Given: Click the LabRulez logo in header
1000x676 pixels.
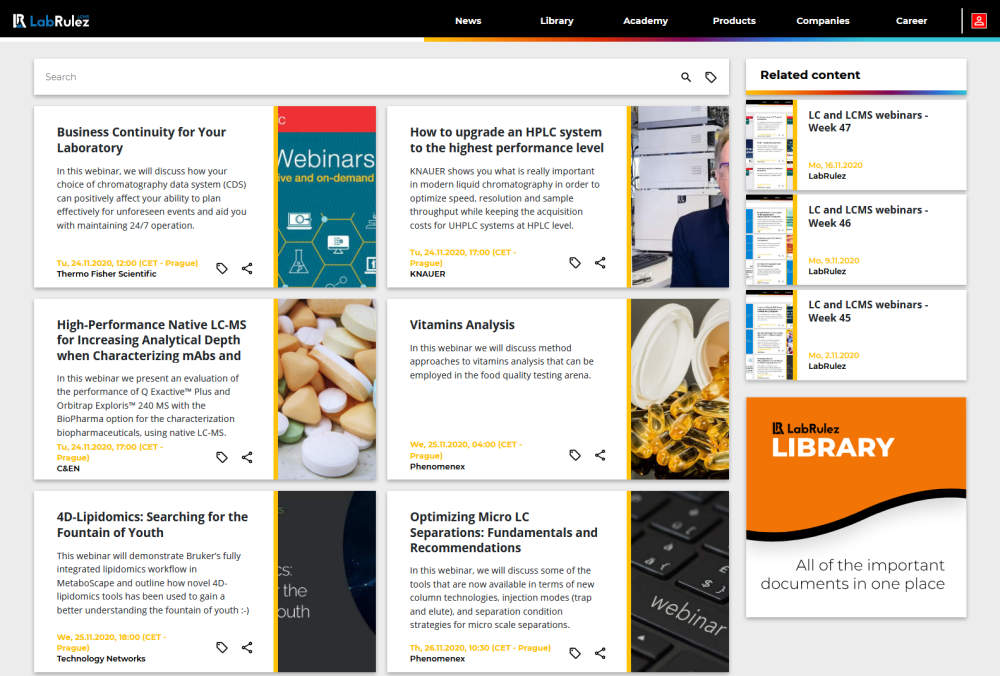Looking at the screenshot, I should pos(51,21).
